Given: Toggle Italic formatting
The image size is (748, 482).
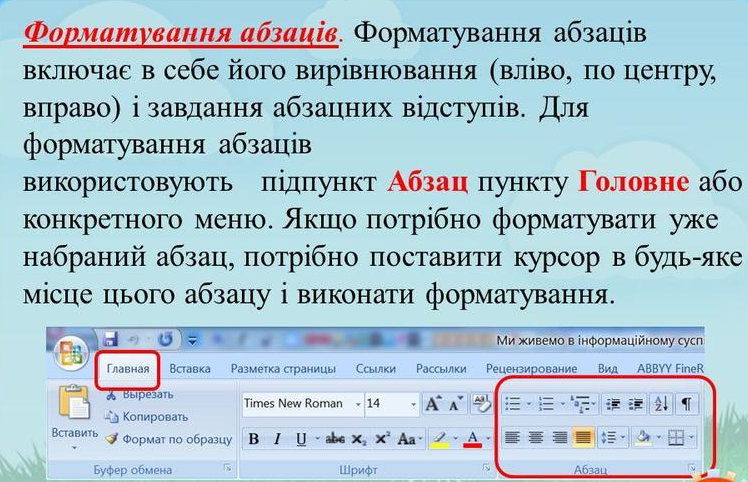Looking at the screenshot, I should [277, 439].
